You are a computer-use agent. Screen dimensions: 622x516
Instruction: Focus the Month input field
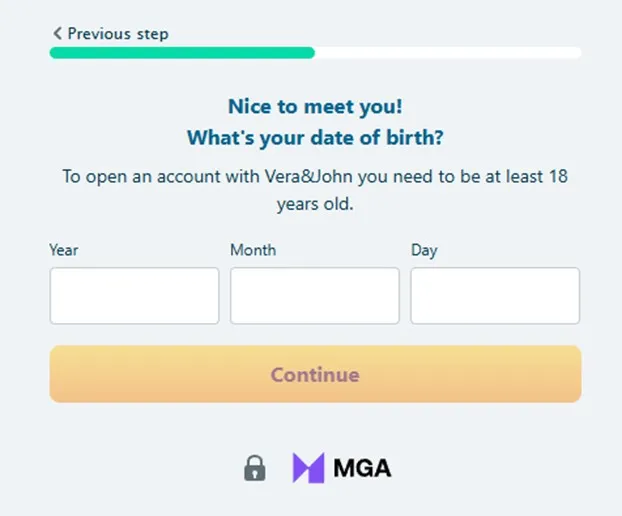click(x=314, y=296)
